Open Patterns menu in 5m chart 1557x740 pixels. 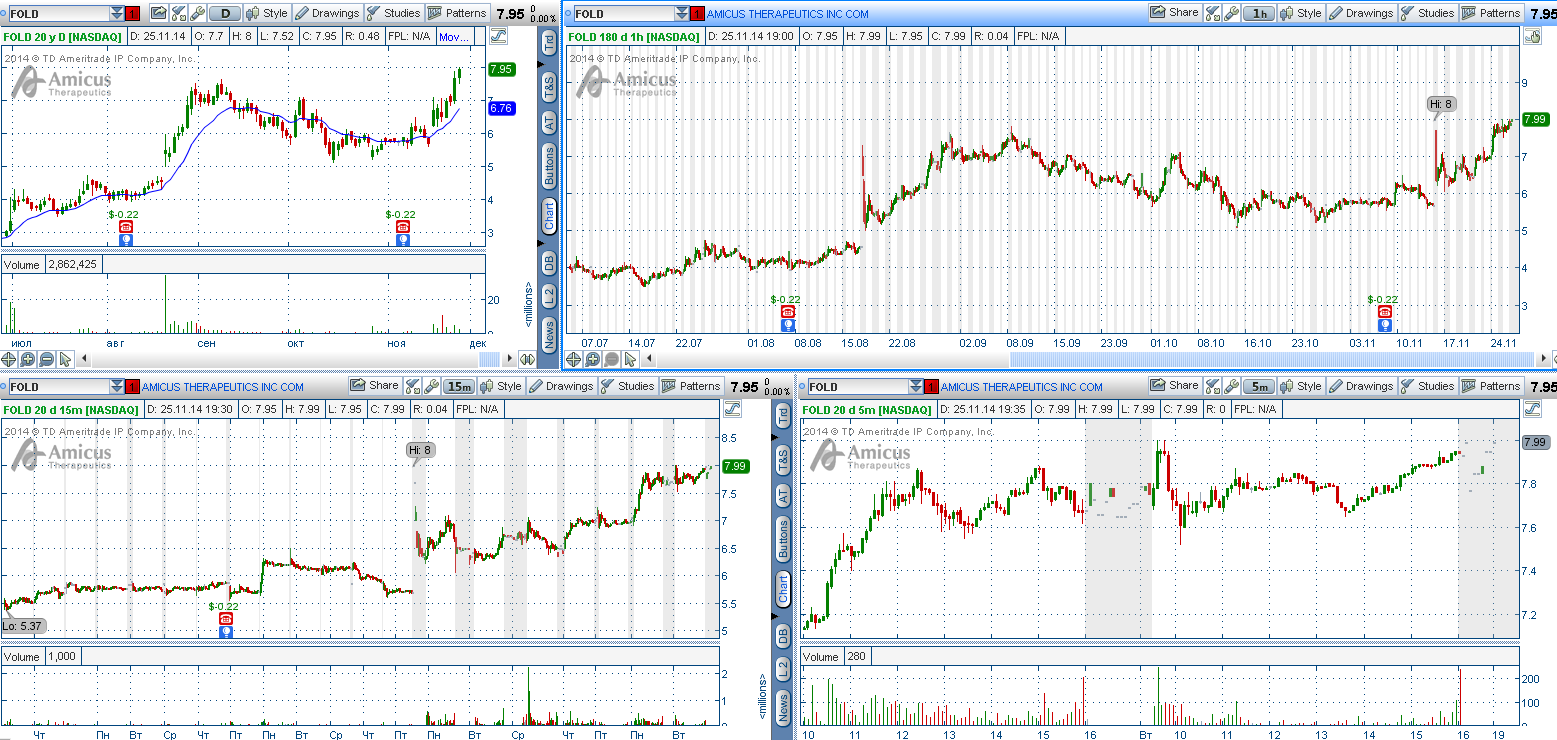click(1490, 386)
